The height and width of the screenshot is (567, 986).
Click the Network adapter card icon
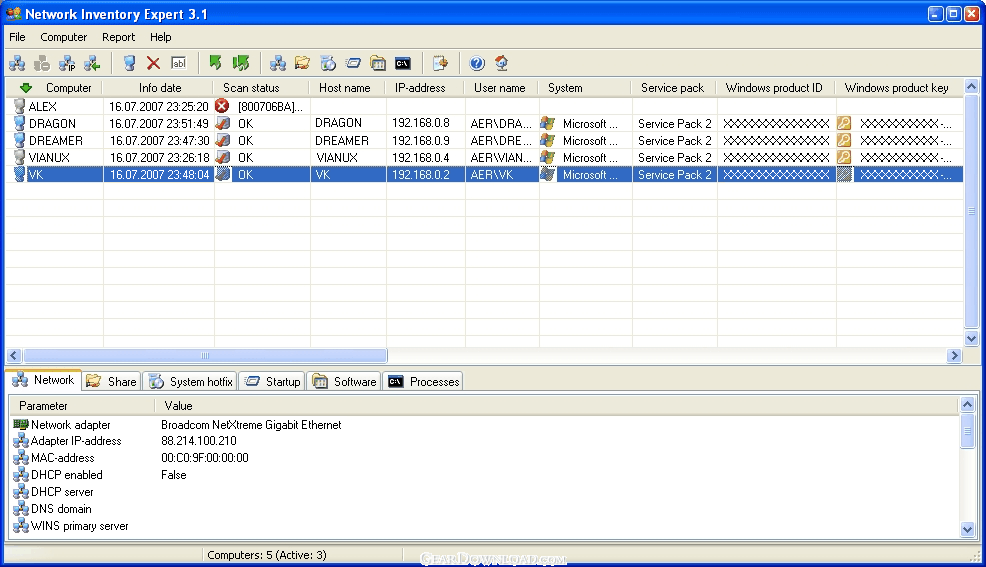pyautogui.click(x=21, y=425)
